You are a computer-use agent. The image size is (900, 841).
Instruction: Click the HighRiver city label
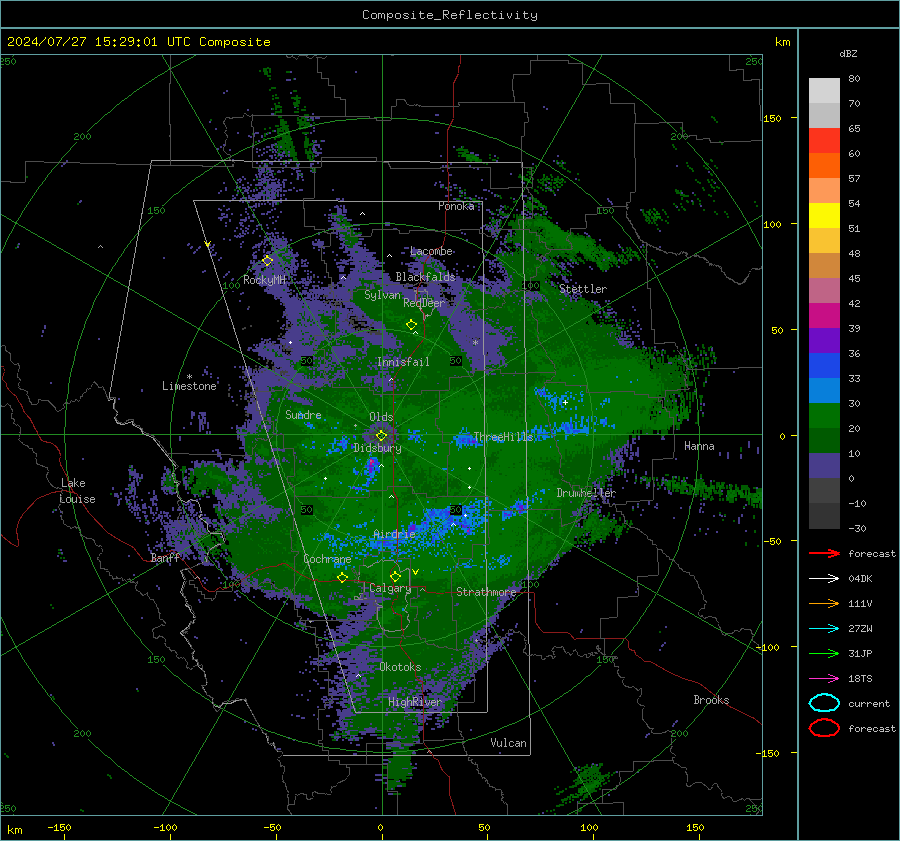tap(414, 702)
